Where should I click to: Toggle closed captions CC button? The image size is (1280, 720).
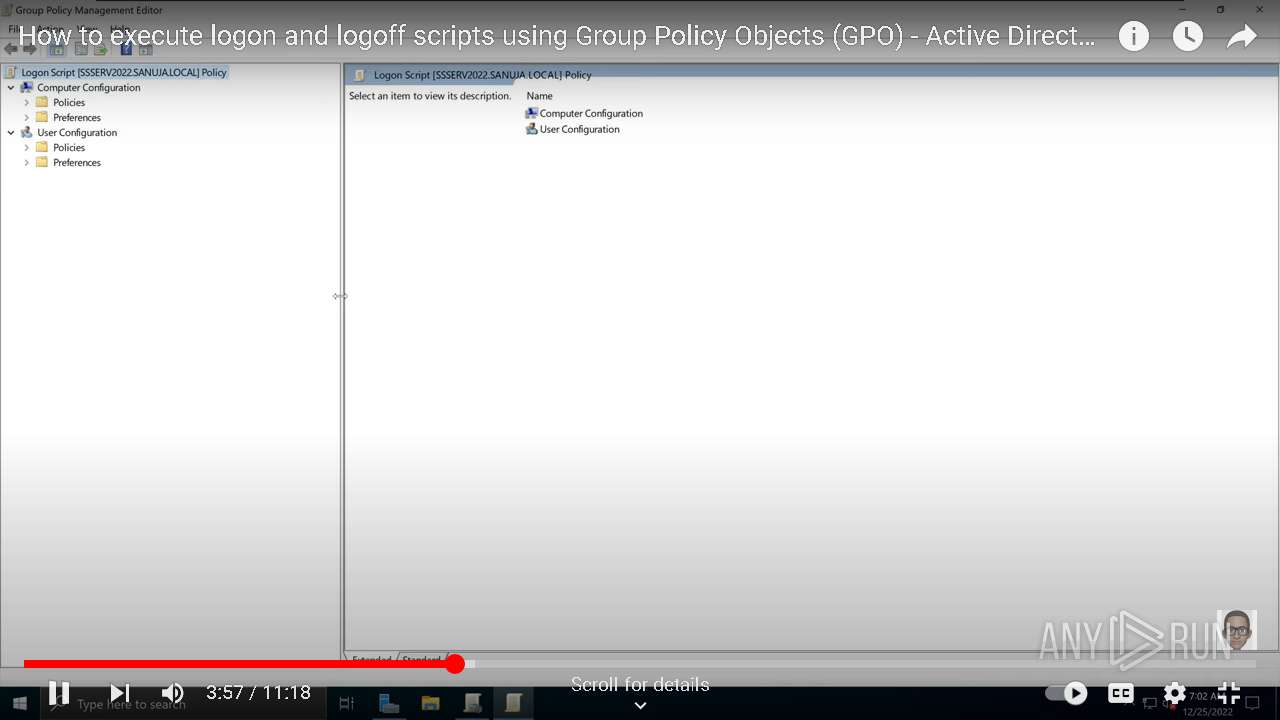1121,692
